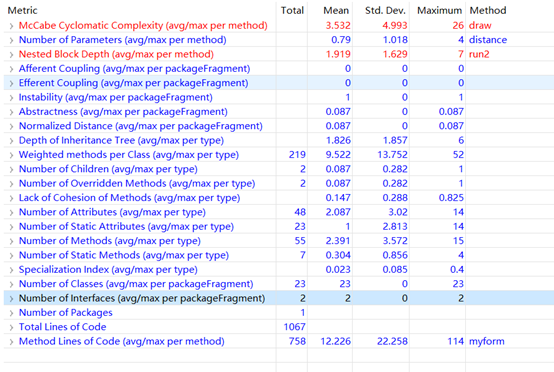Viewport: 554px width, 372px height.
Task: Select Number of Methods label
Action: coord(110,241)
